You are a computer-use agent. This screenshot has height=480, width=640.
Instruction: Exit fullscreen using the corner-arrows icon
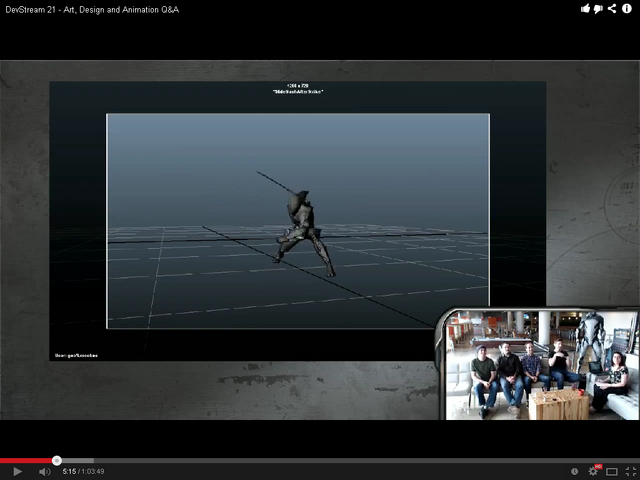631,471
